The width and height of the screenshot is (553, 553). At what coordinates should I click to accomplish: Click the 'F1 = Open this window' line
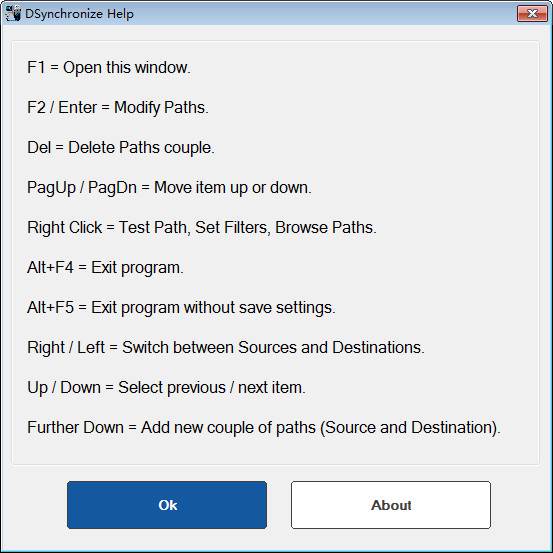click(109, 67)
